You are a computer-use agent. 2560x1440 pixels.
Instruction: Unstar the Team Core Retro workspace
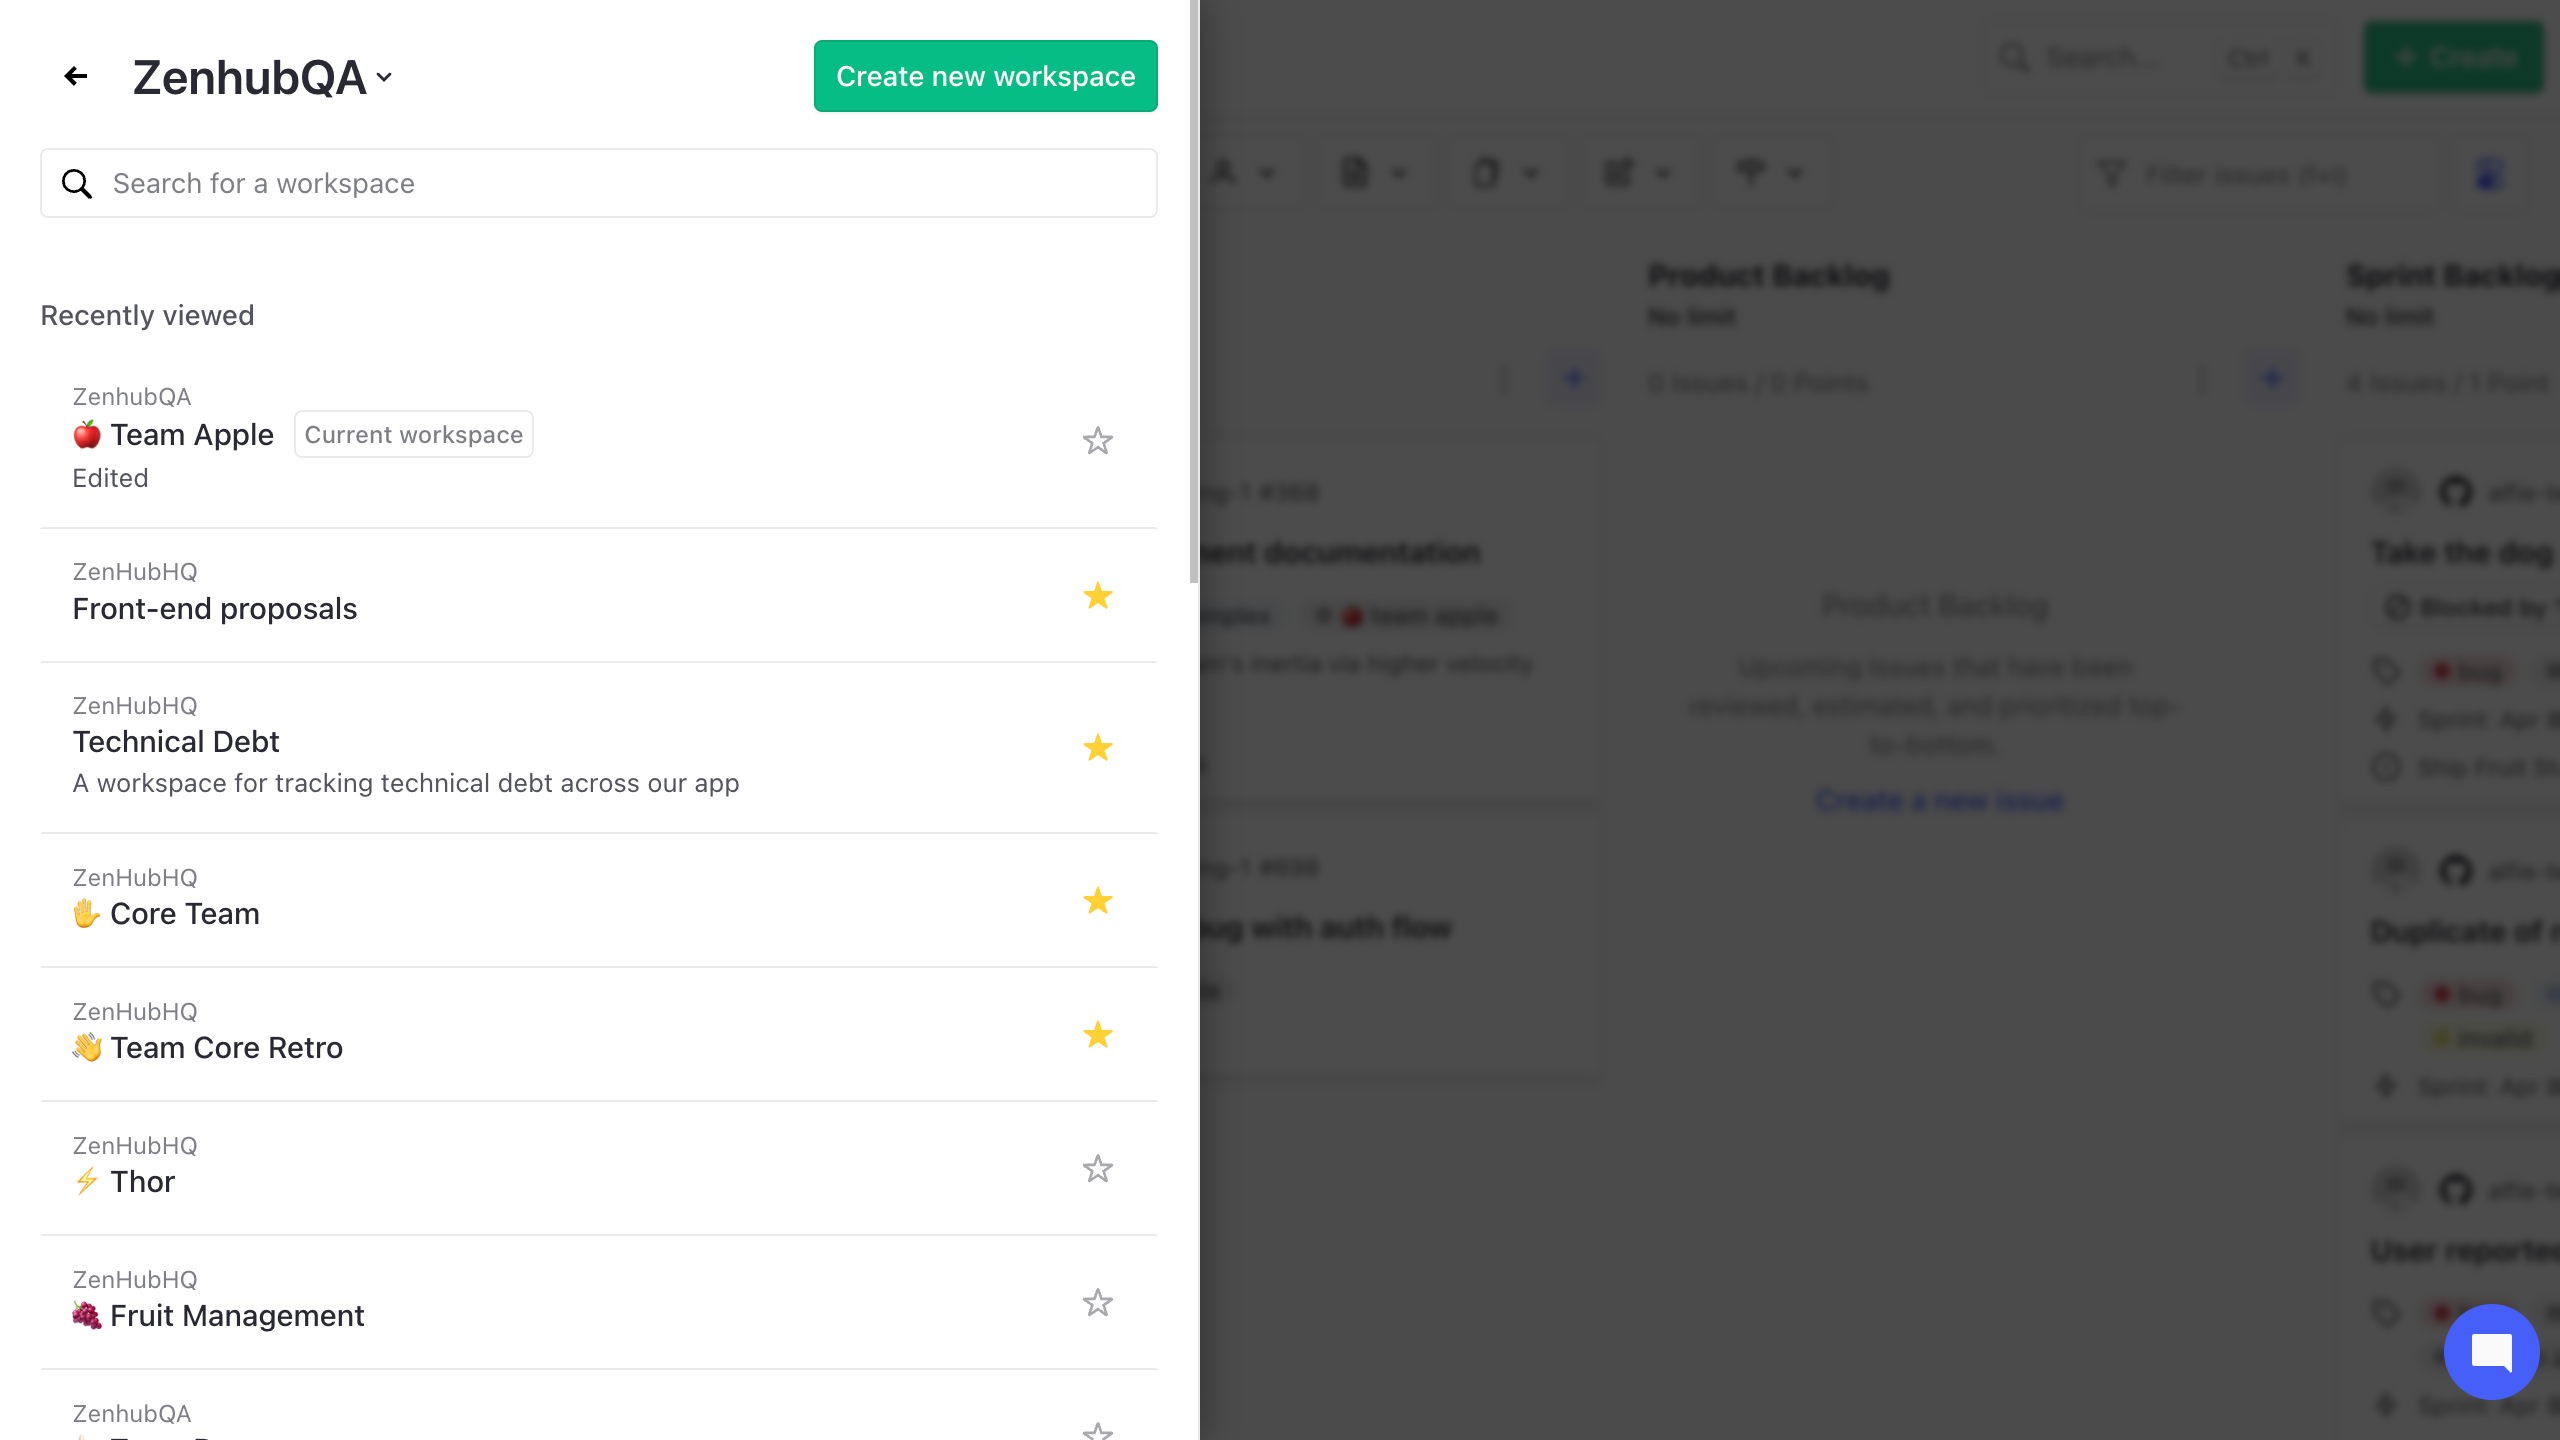(1098, 1035)
